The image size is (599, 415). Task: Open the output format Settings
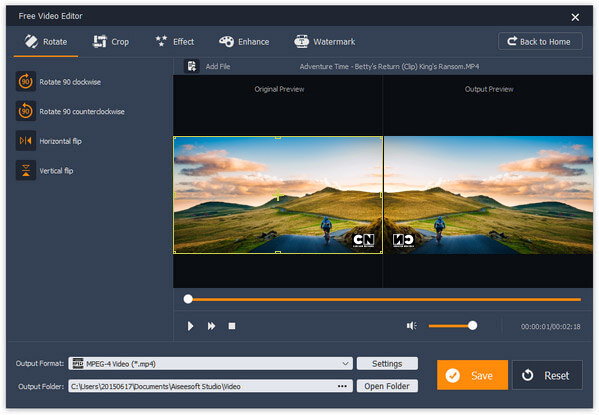coord(387,363)
